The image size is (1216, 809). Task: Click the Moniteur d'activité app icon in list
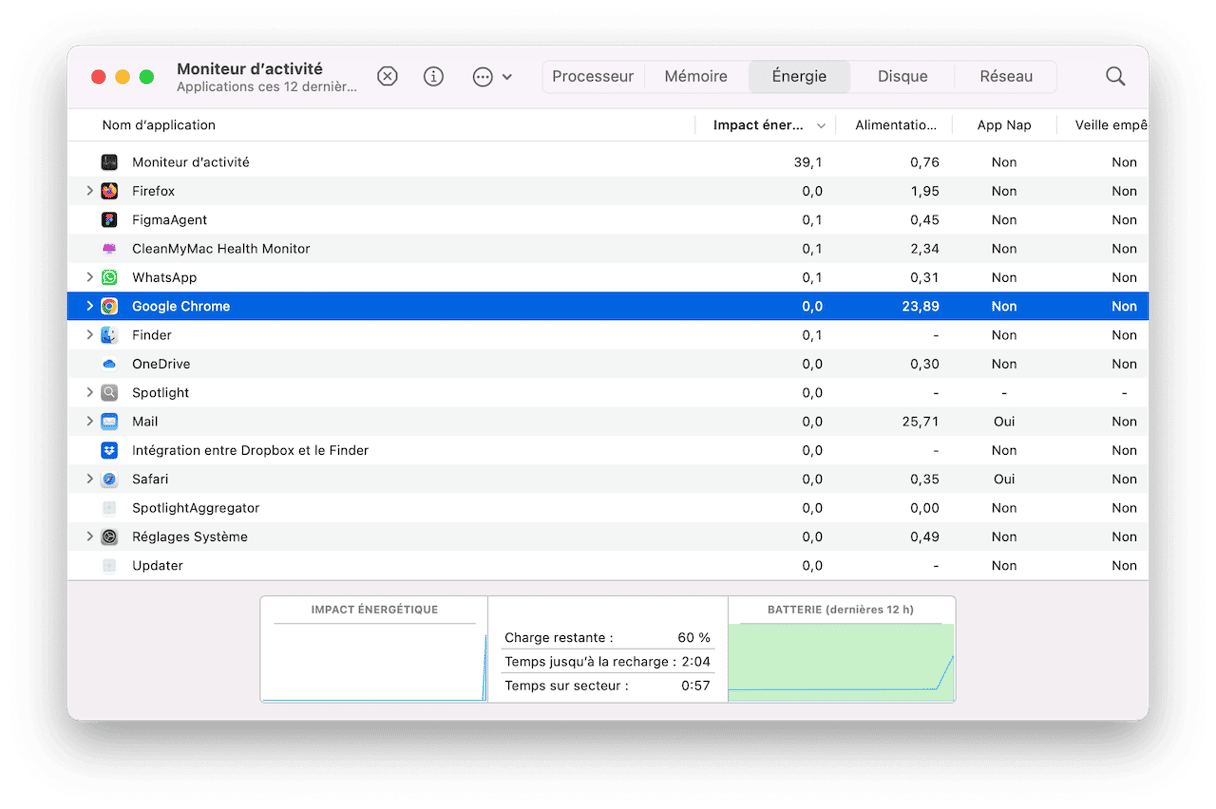[x=110, y=162]
